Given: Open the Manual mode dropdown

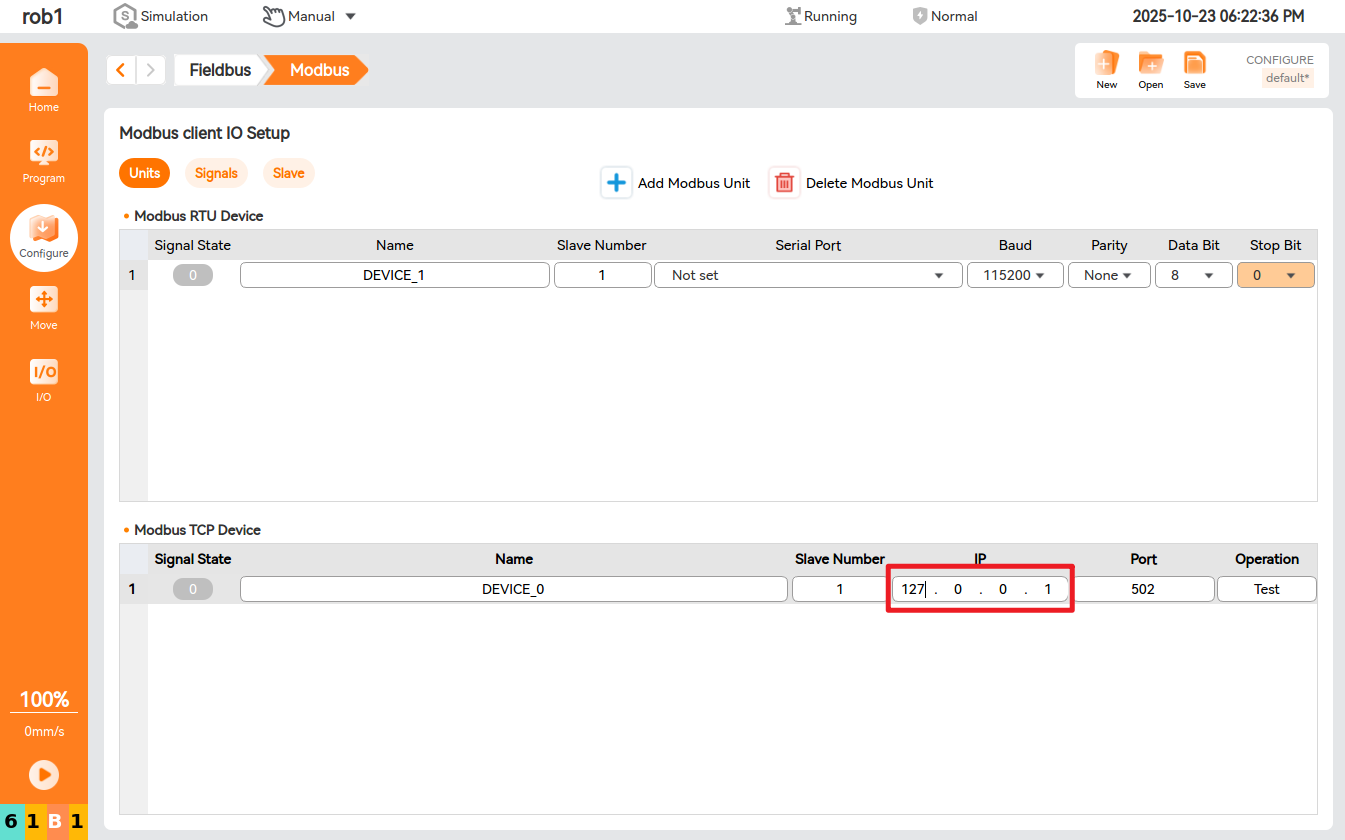Looking at the screenshot, I should (x=310, y=16).
